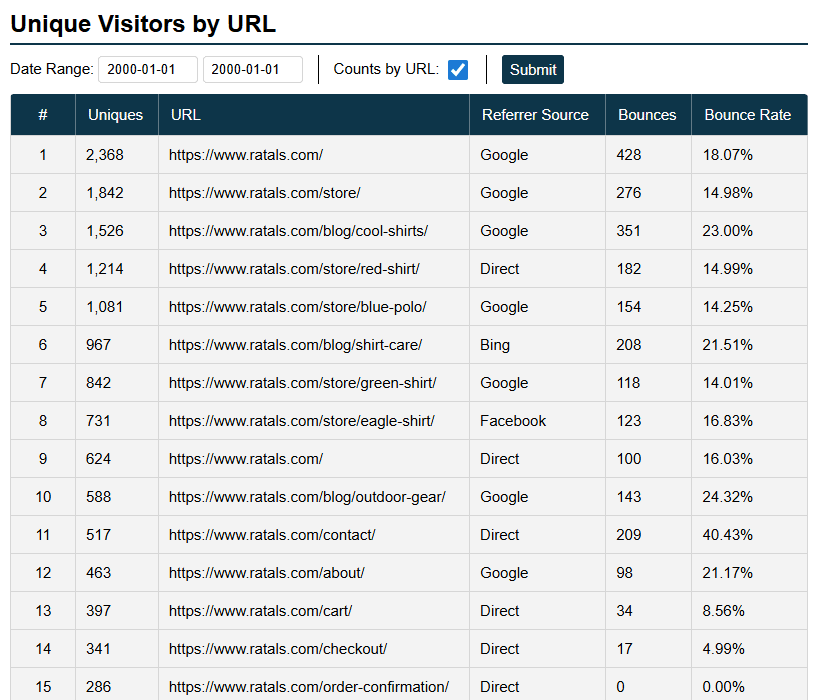Click the Submit button
This screenshot has height=700, width=818.
tap(533, 69)
